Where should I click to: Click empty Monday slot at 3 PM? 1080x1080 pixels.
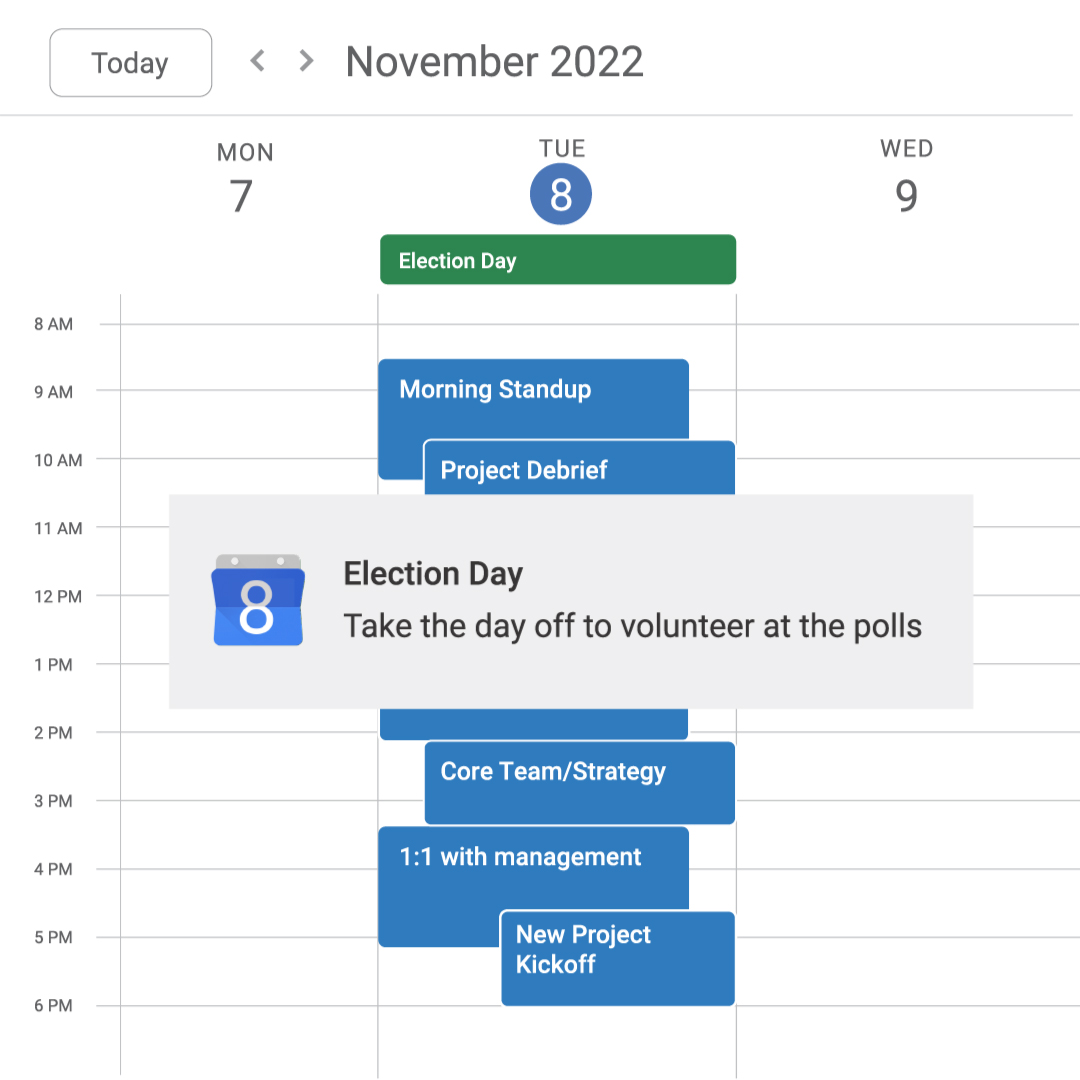coord(248,834)
